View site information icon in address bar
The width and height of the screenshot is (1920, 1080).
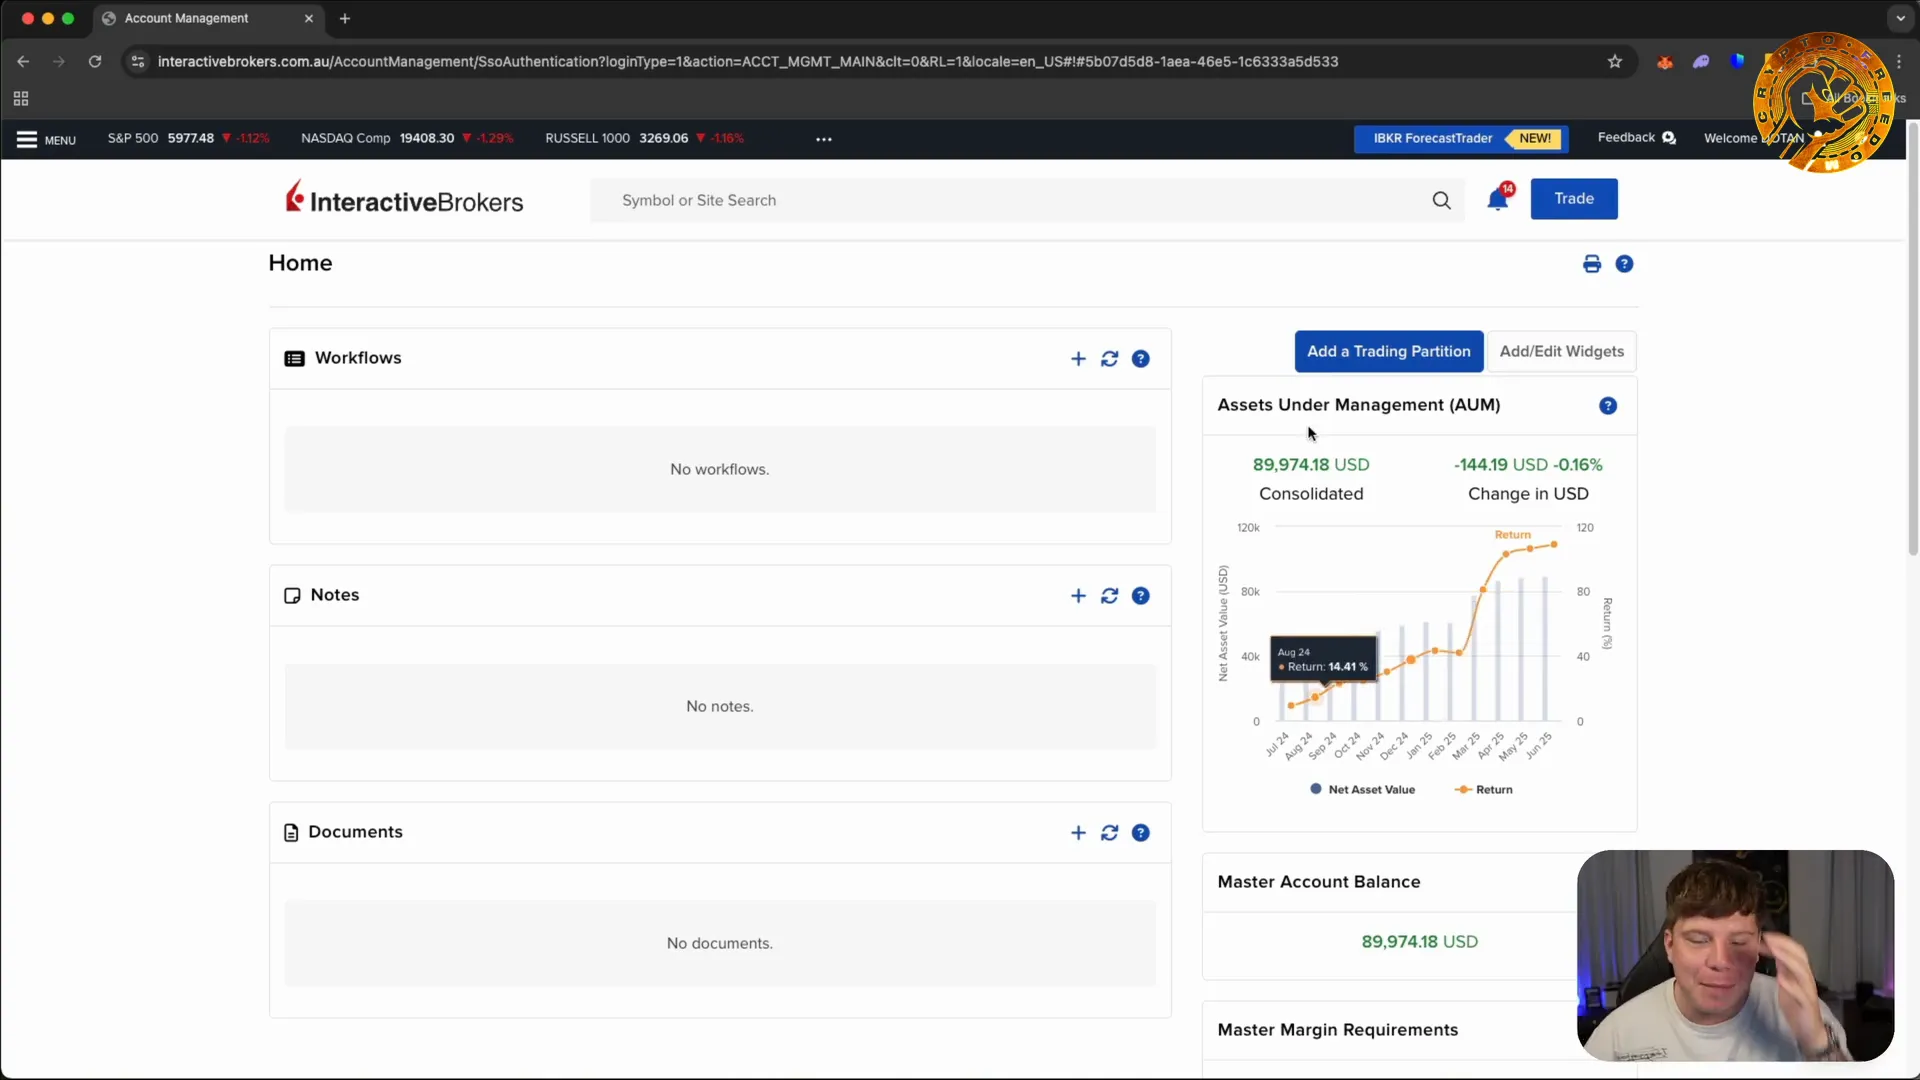click(138, 62)
